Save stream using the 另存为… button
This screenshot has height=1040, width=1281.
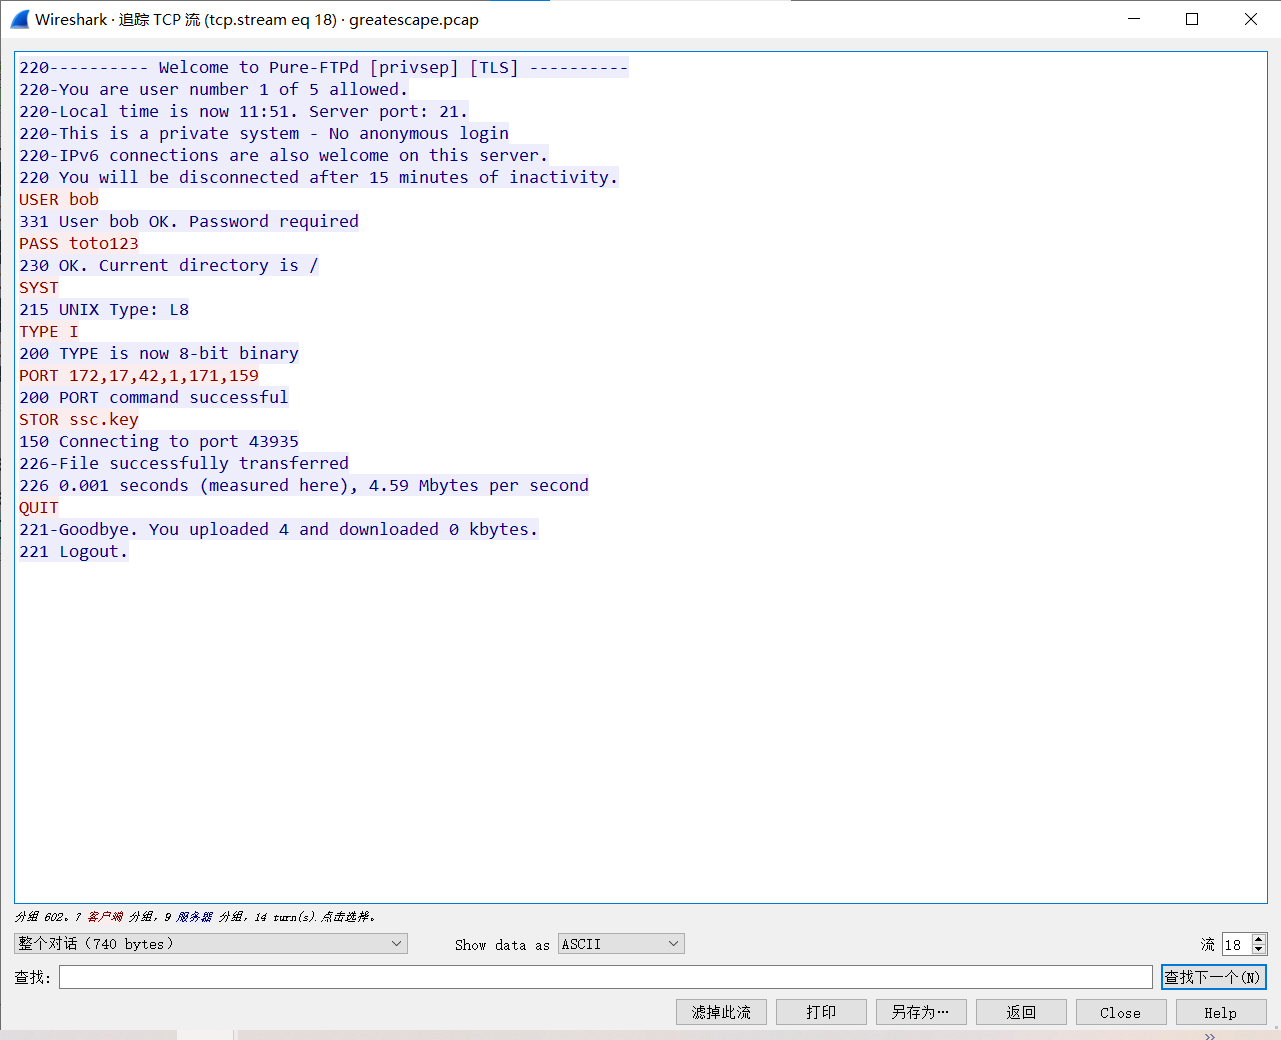921,1012
